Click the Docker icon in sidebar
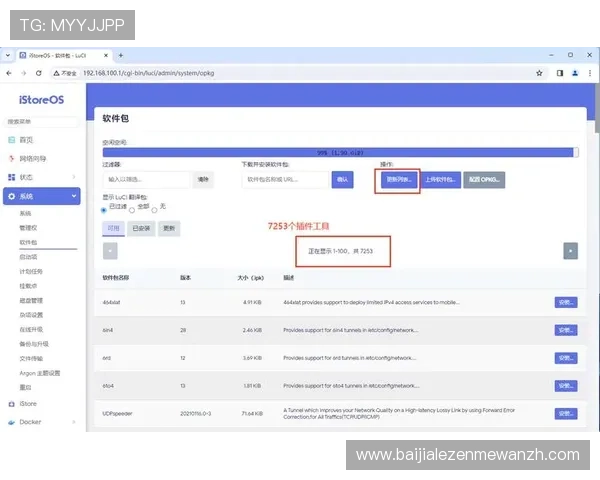Viewport: 600px width, 480px height. 12,422
